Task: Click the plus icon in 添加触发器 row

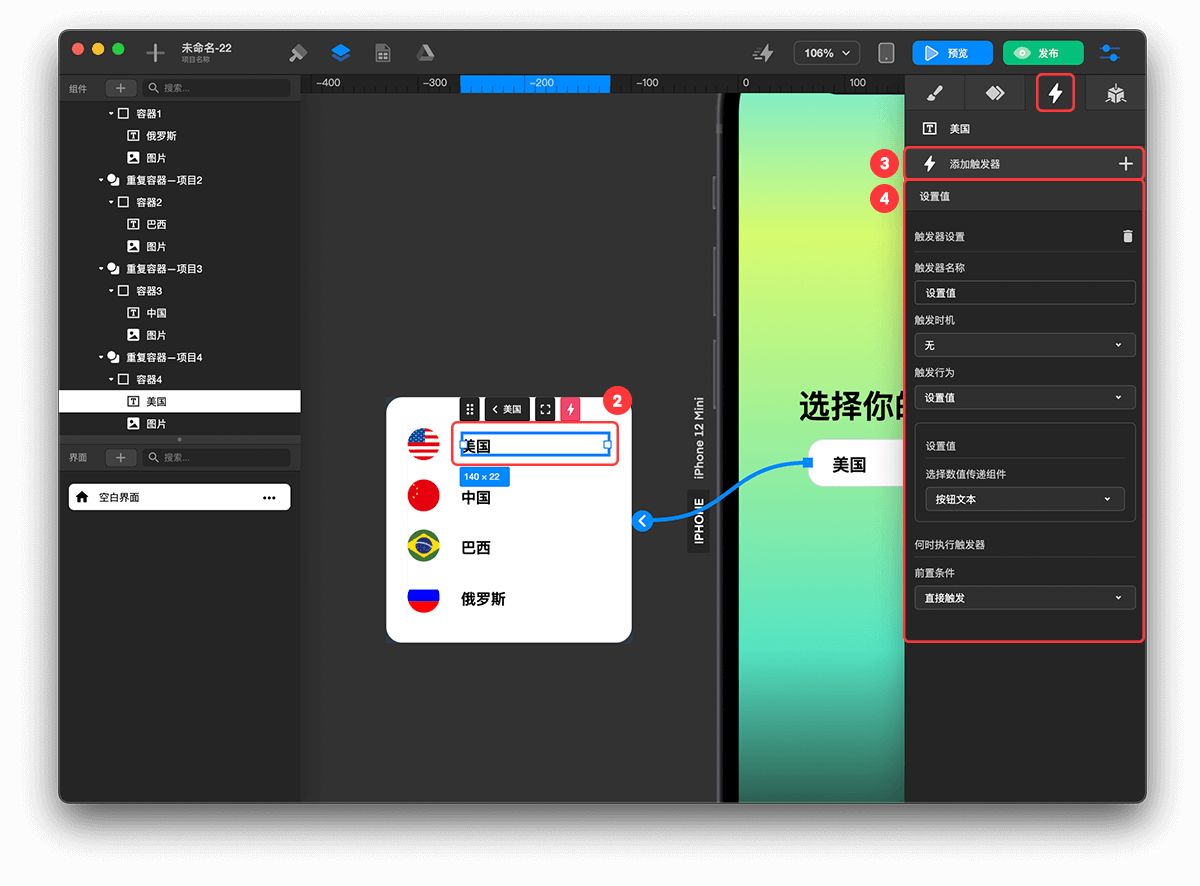Action: point(1125,164)
